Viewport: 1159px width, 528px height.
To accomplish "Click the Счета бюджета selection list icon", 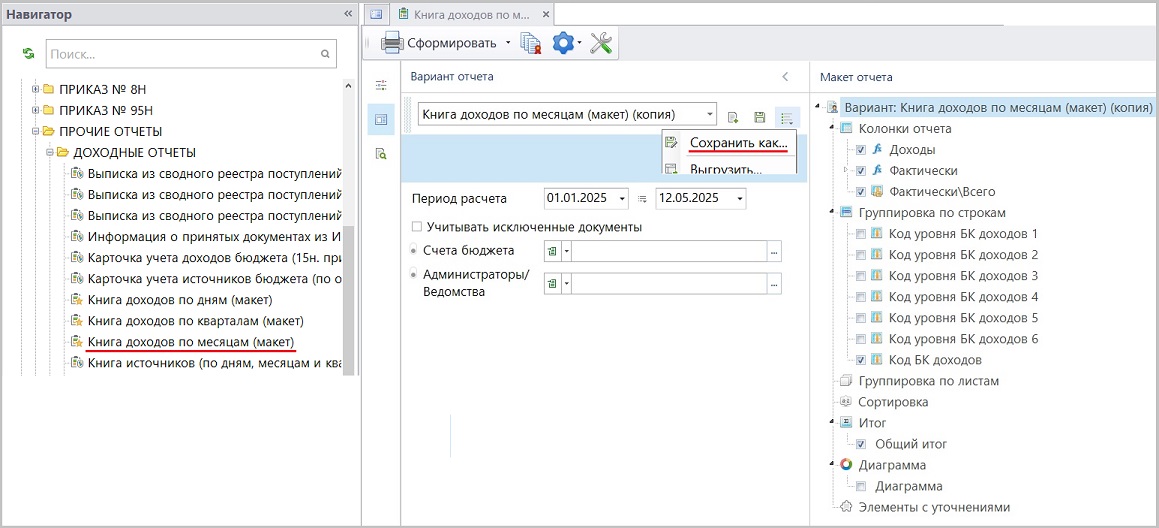I will (551, 251).
